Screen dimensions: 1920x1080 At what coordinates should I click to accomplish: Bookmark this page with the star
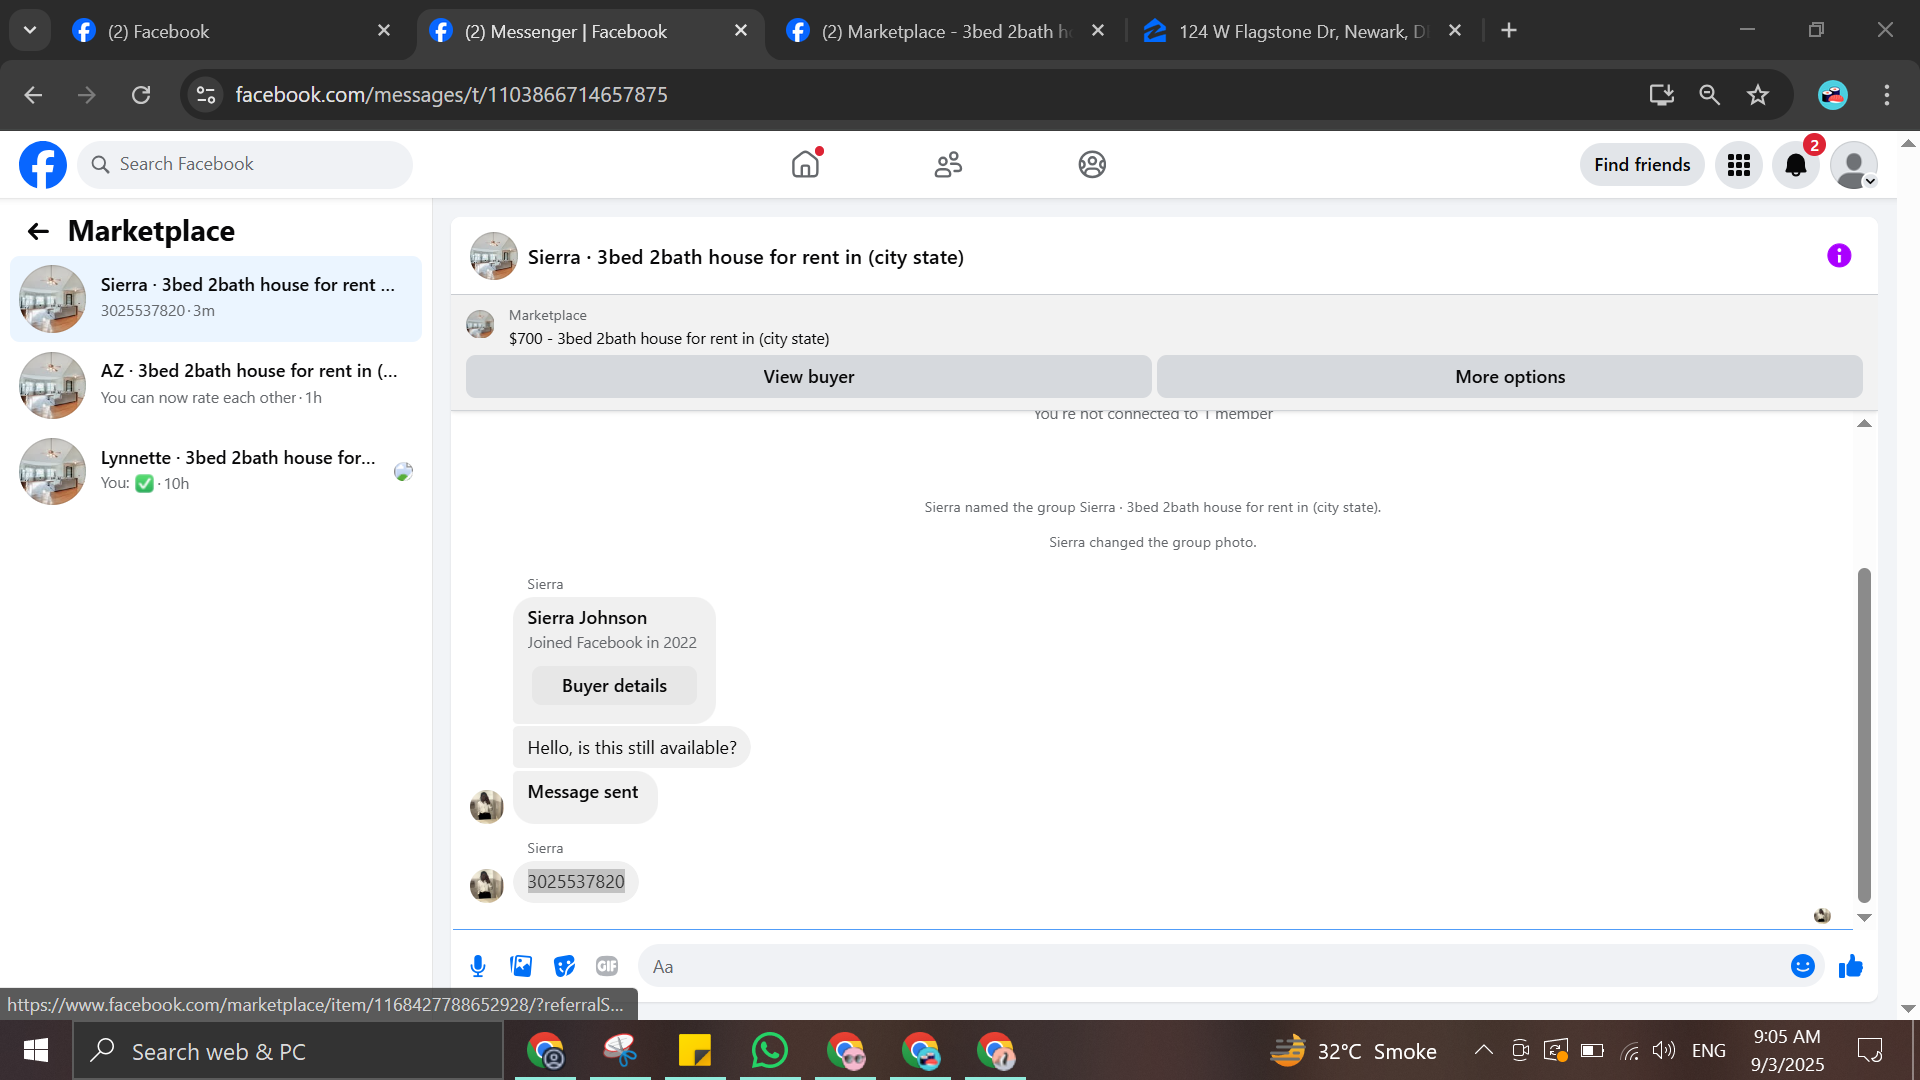tap(1758, 95)
